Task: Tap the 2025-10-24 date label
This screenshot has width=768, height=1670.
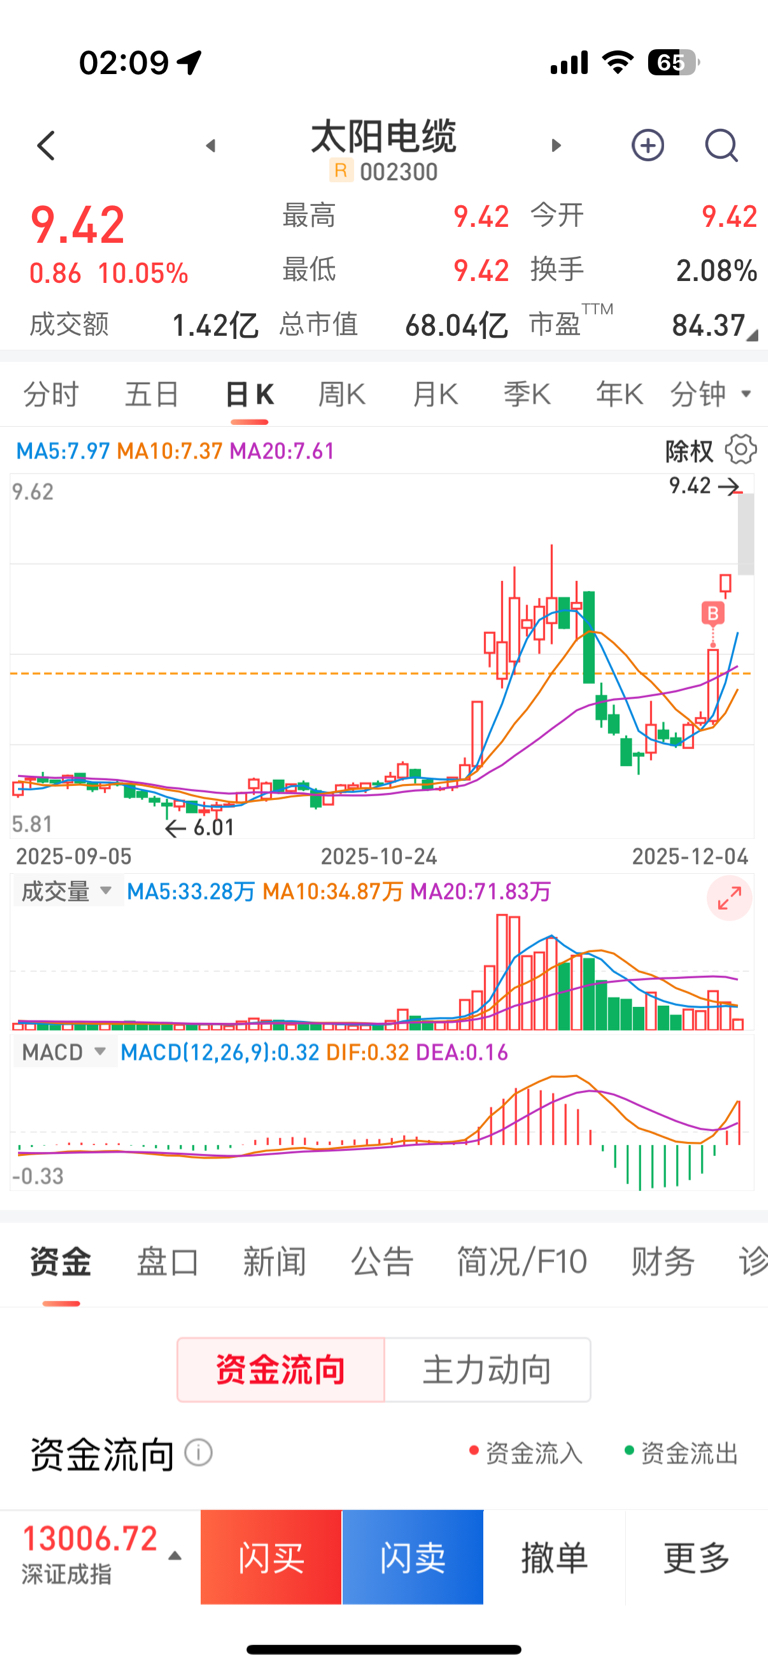Action: coord(379,856)
